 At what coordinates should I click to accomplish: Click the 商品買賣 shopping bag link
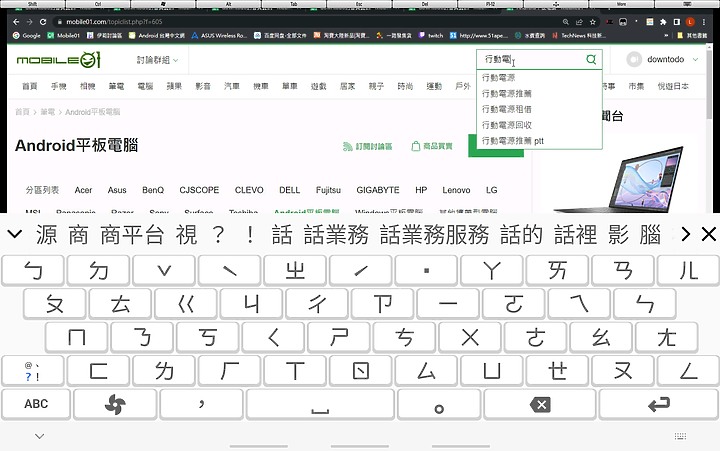(x=432, y=146)
